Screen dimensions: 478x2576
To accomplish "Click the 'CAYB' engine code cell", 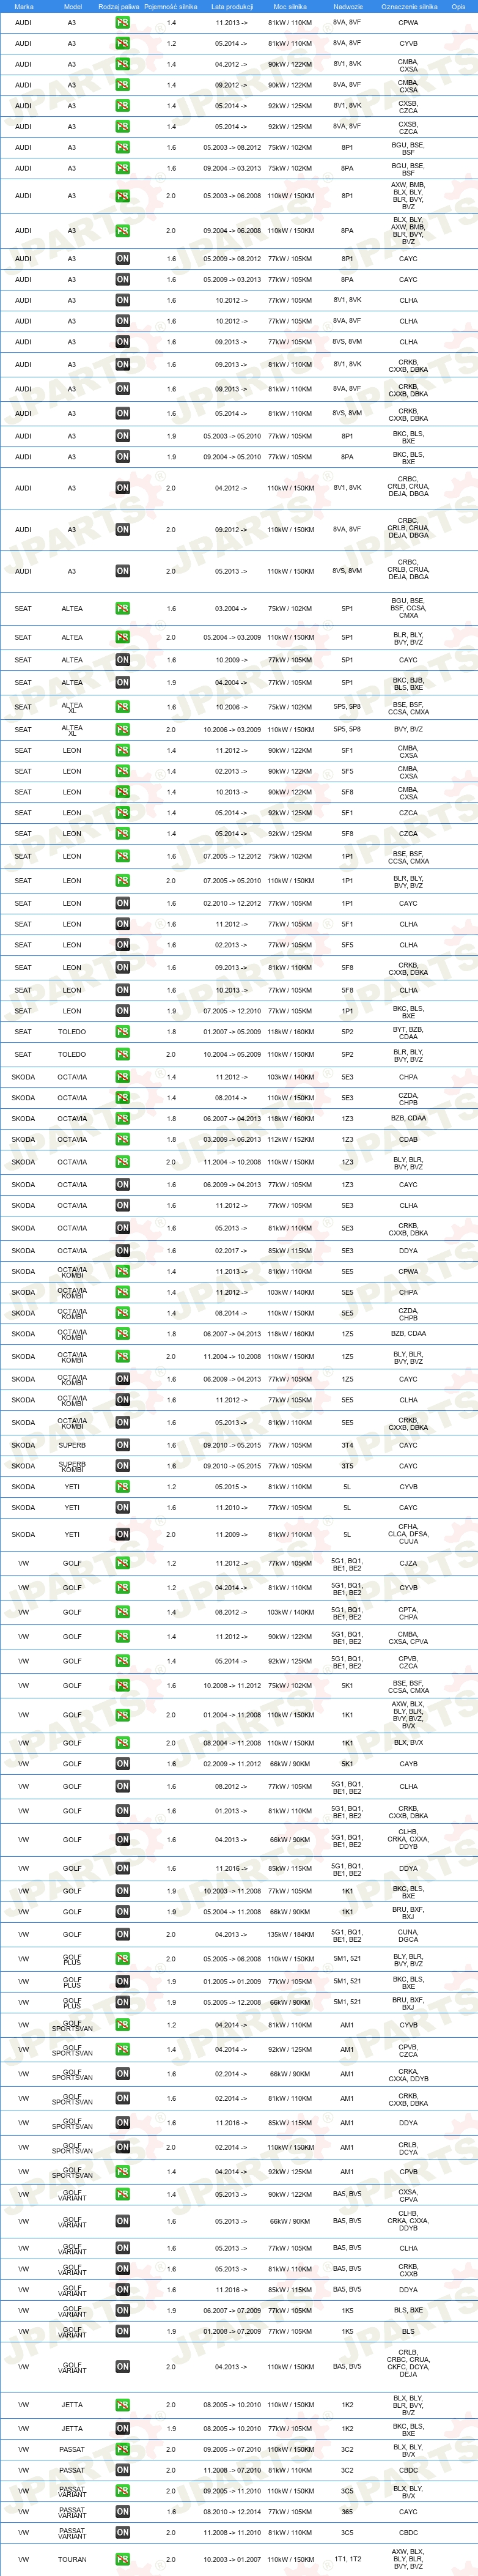I will coord(408,1764).
